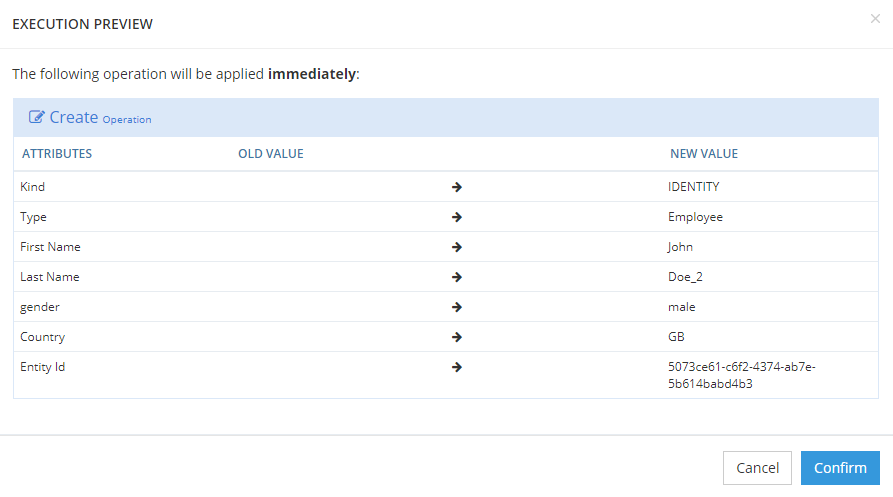Click the Create operation edit icon
The image size is (893, 497).
pyautogui.click(x=36, y=117)
